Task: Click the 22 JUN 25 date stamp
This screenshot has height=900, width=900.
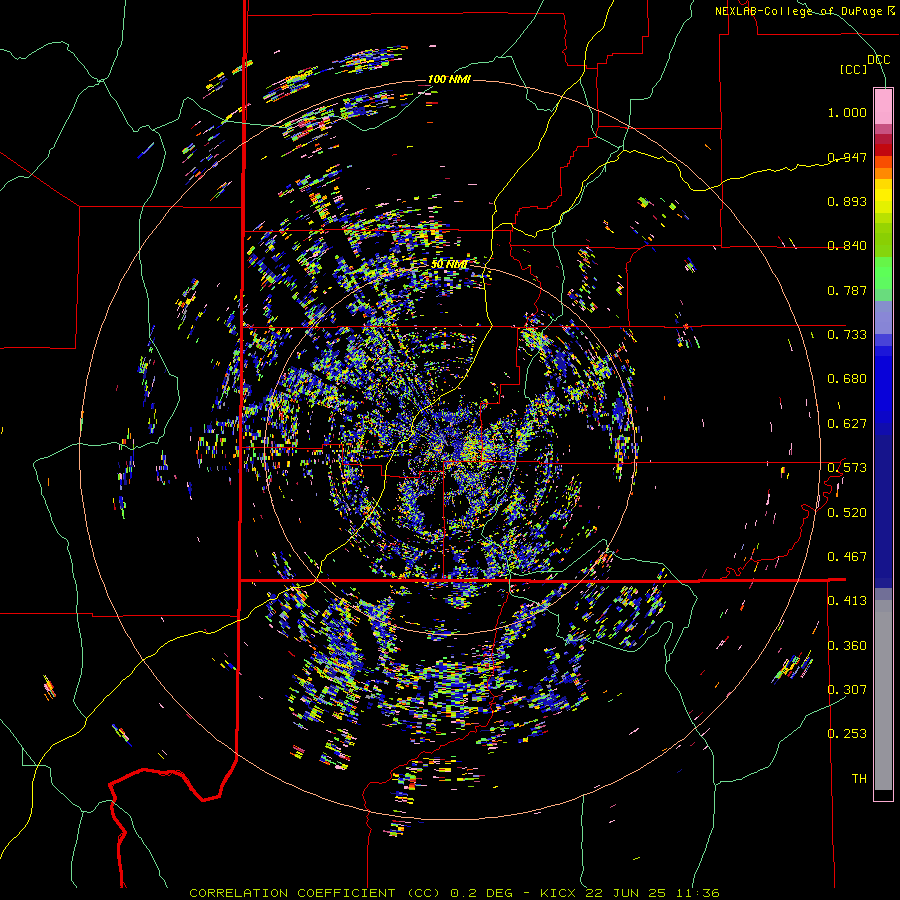Action: (x=626, y=893)
